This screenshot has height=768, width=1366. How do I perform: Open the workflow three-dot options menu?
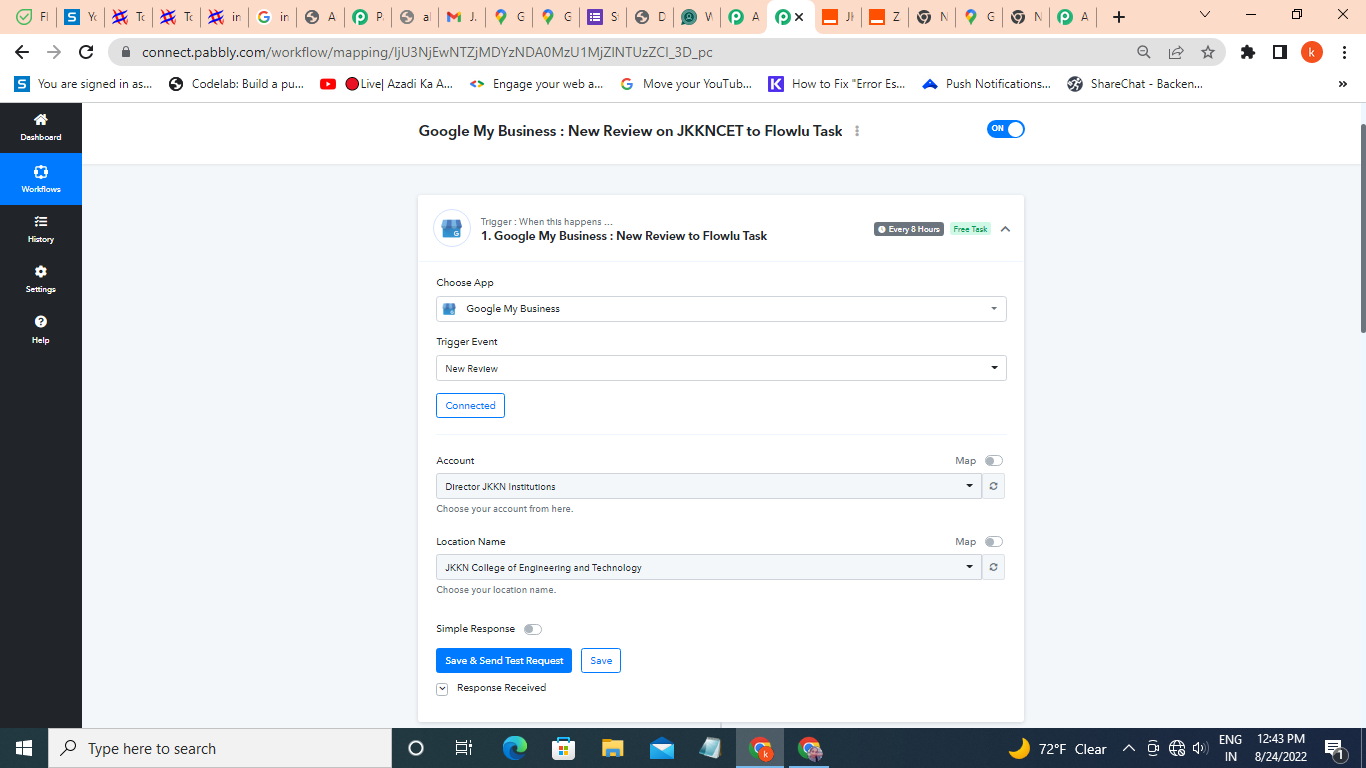click(x=857, y=131)
